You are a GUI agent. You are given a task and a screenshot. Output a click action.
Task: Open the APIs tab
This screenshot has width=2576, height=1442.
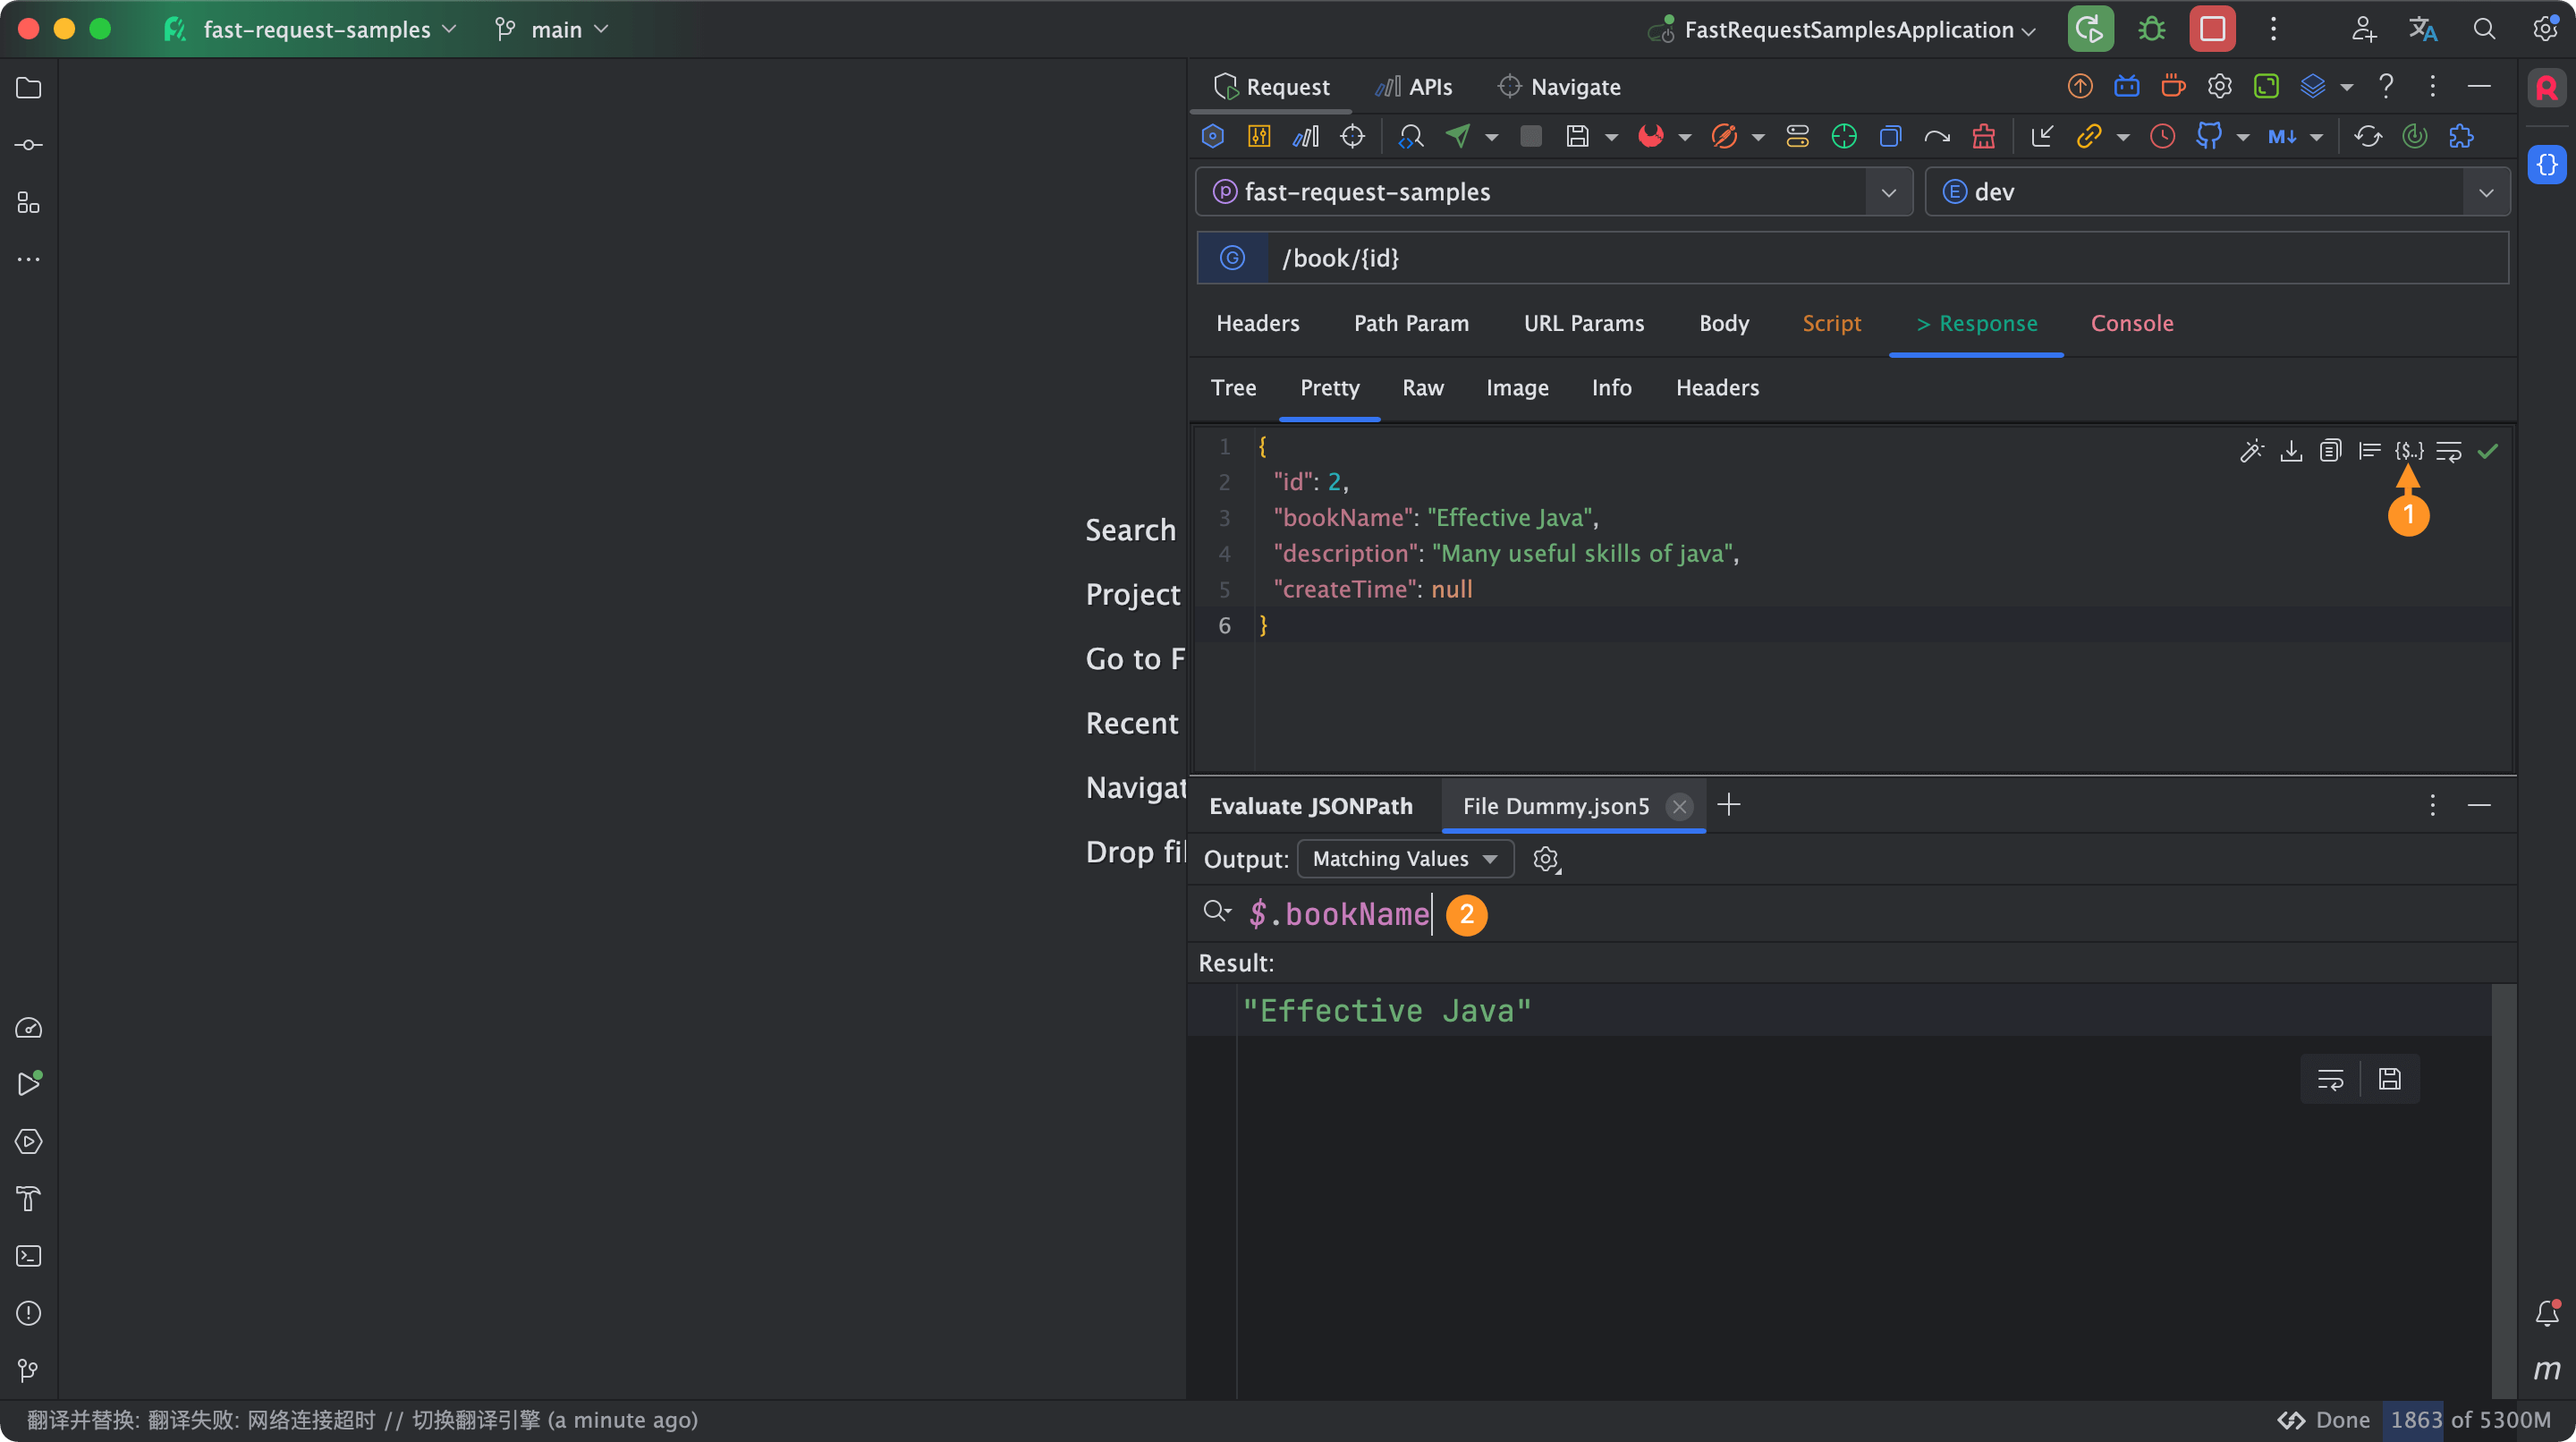coord(1413,86)
